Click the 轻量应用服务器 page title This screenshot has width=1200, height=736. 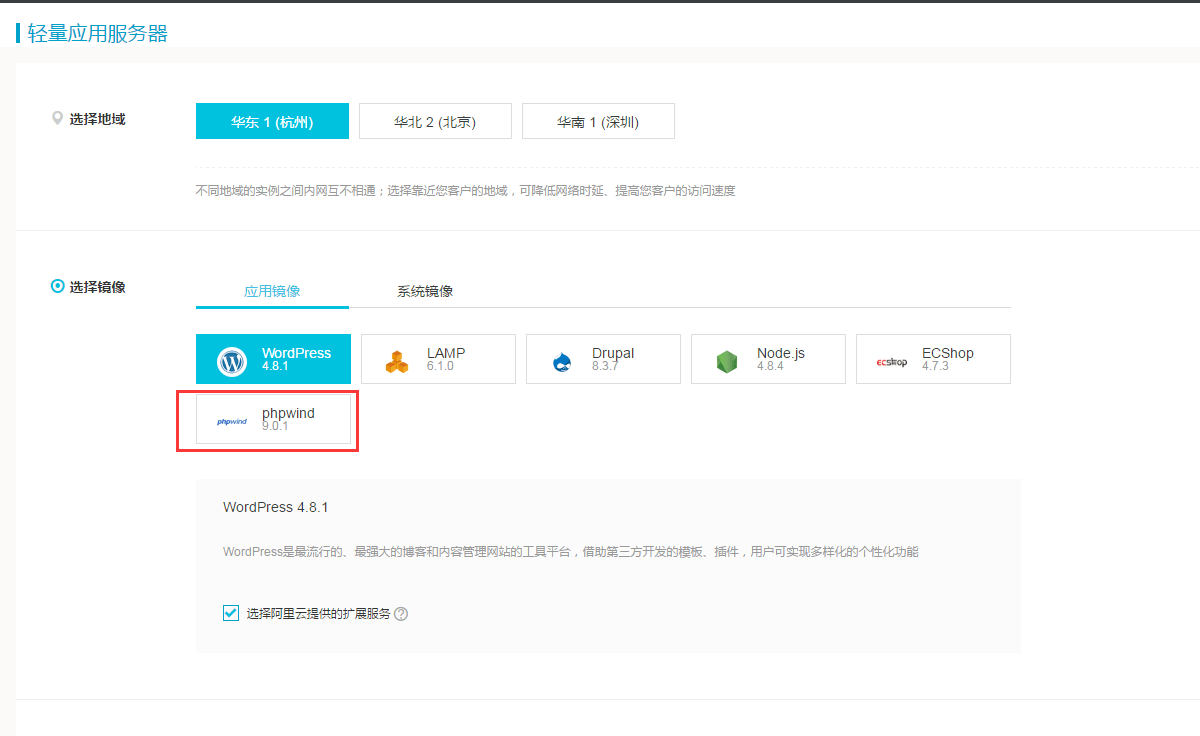tap(98, 33)
